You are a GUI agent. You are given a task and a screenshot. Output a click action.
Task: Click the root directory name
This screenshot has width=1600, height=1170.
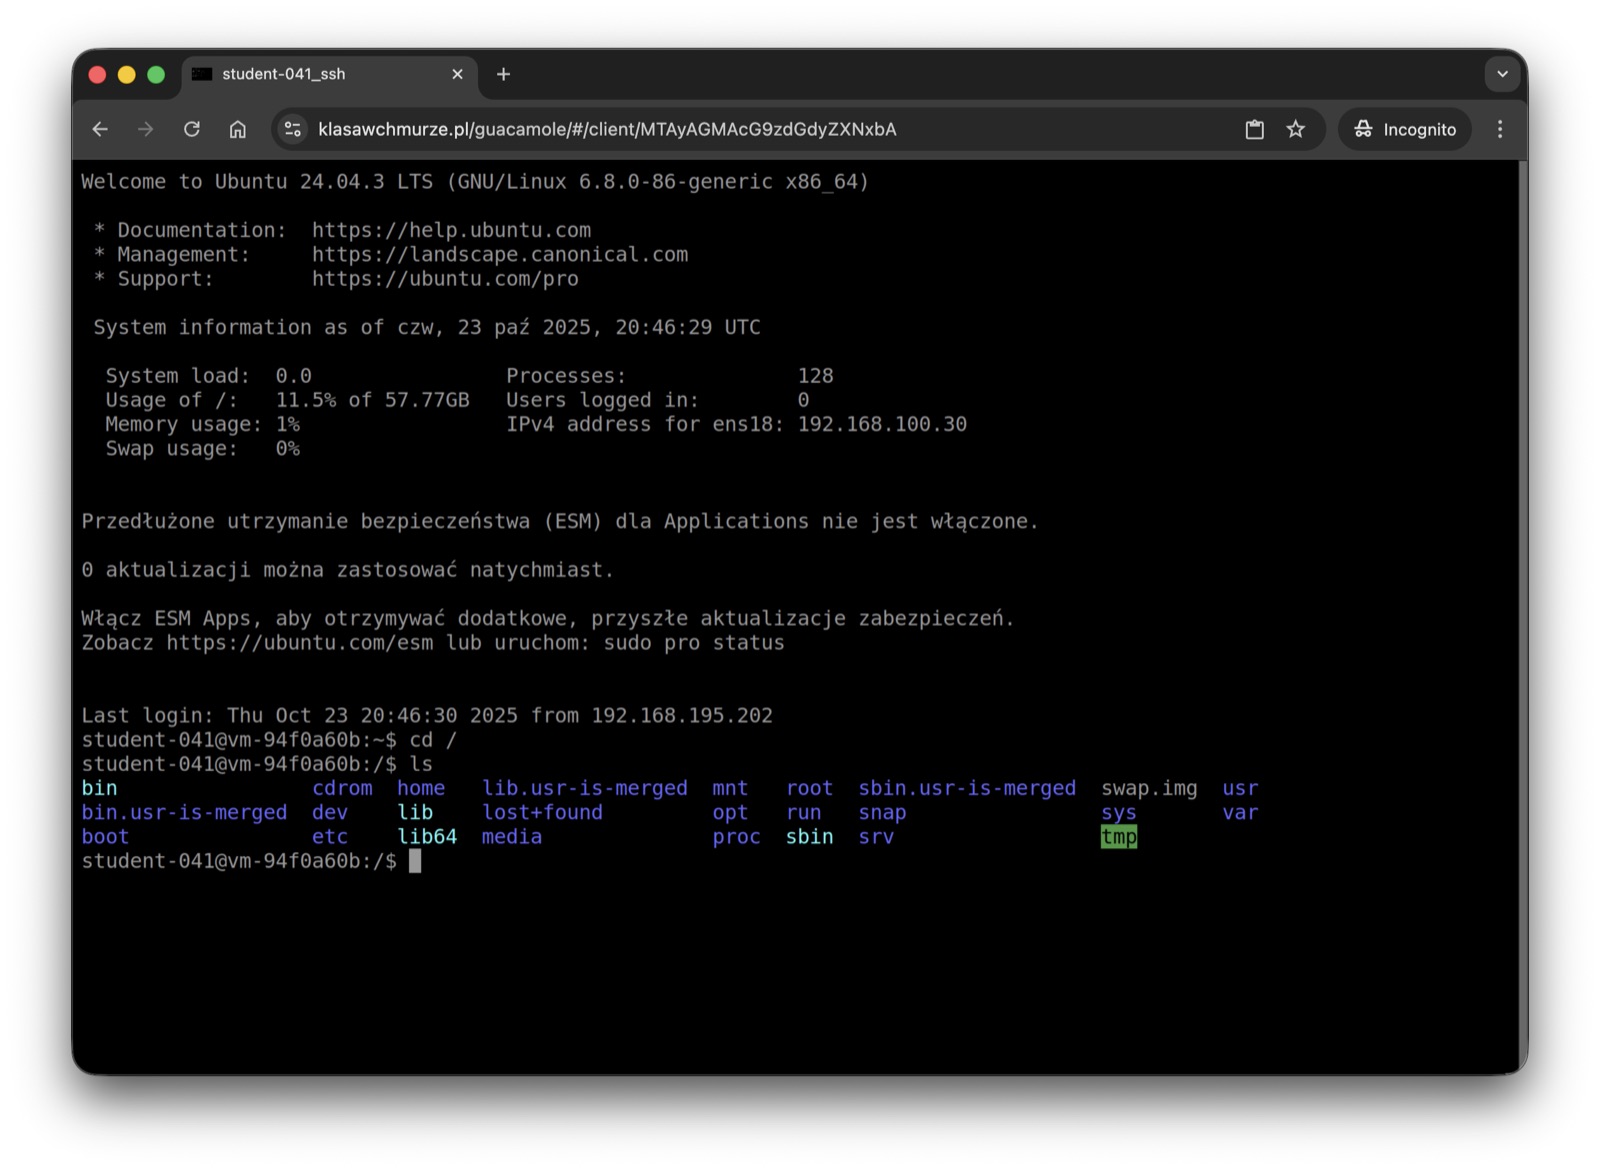[809, 788]
